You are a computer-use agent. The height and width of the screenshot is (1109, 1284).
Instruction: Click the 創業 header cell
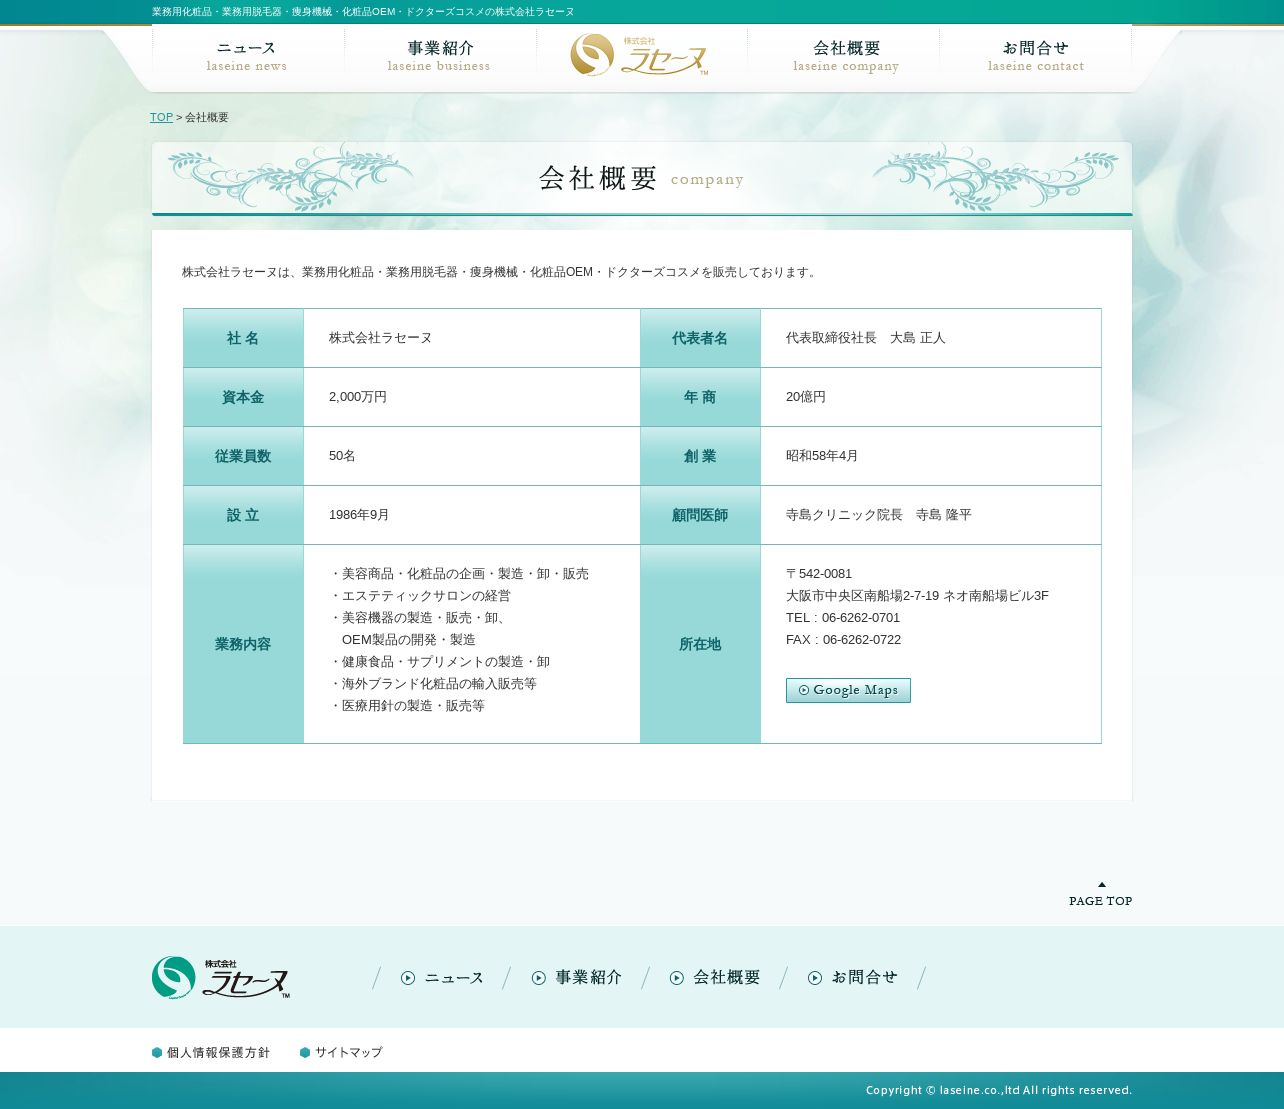(x=700, y=456)
